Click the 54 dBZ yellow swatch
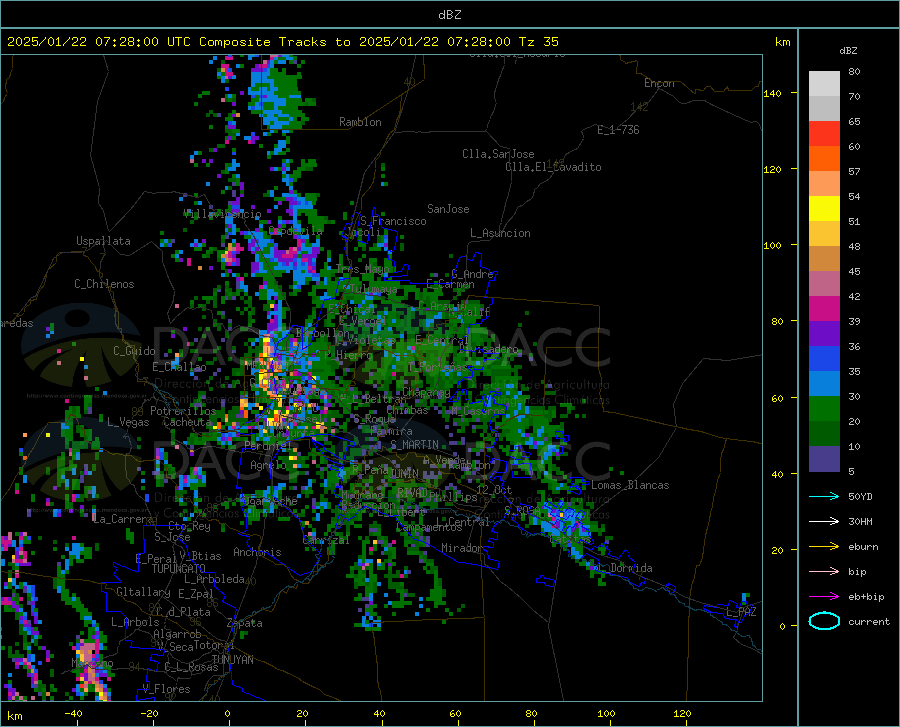The height and width of the screenshot is (727, 900). pos(824,209)
